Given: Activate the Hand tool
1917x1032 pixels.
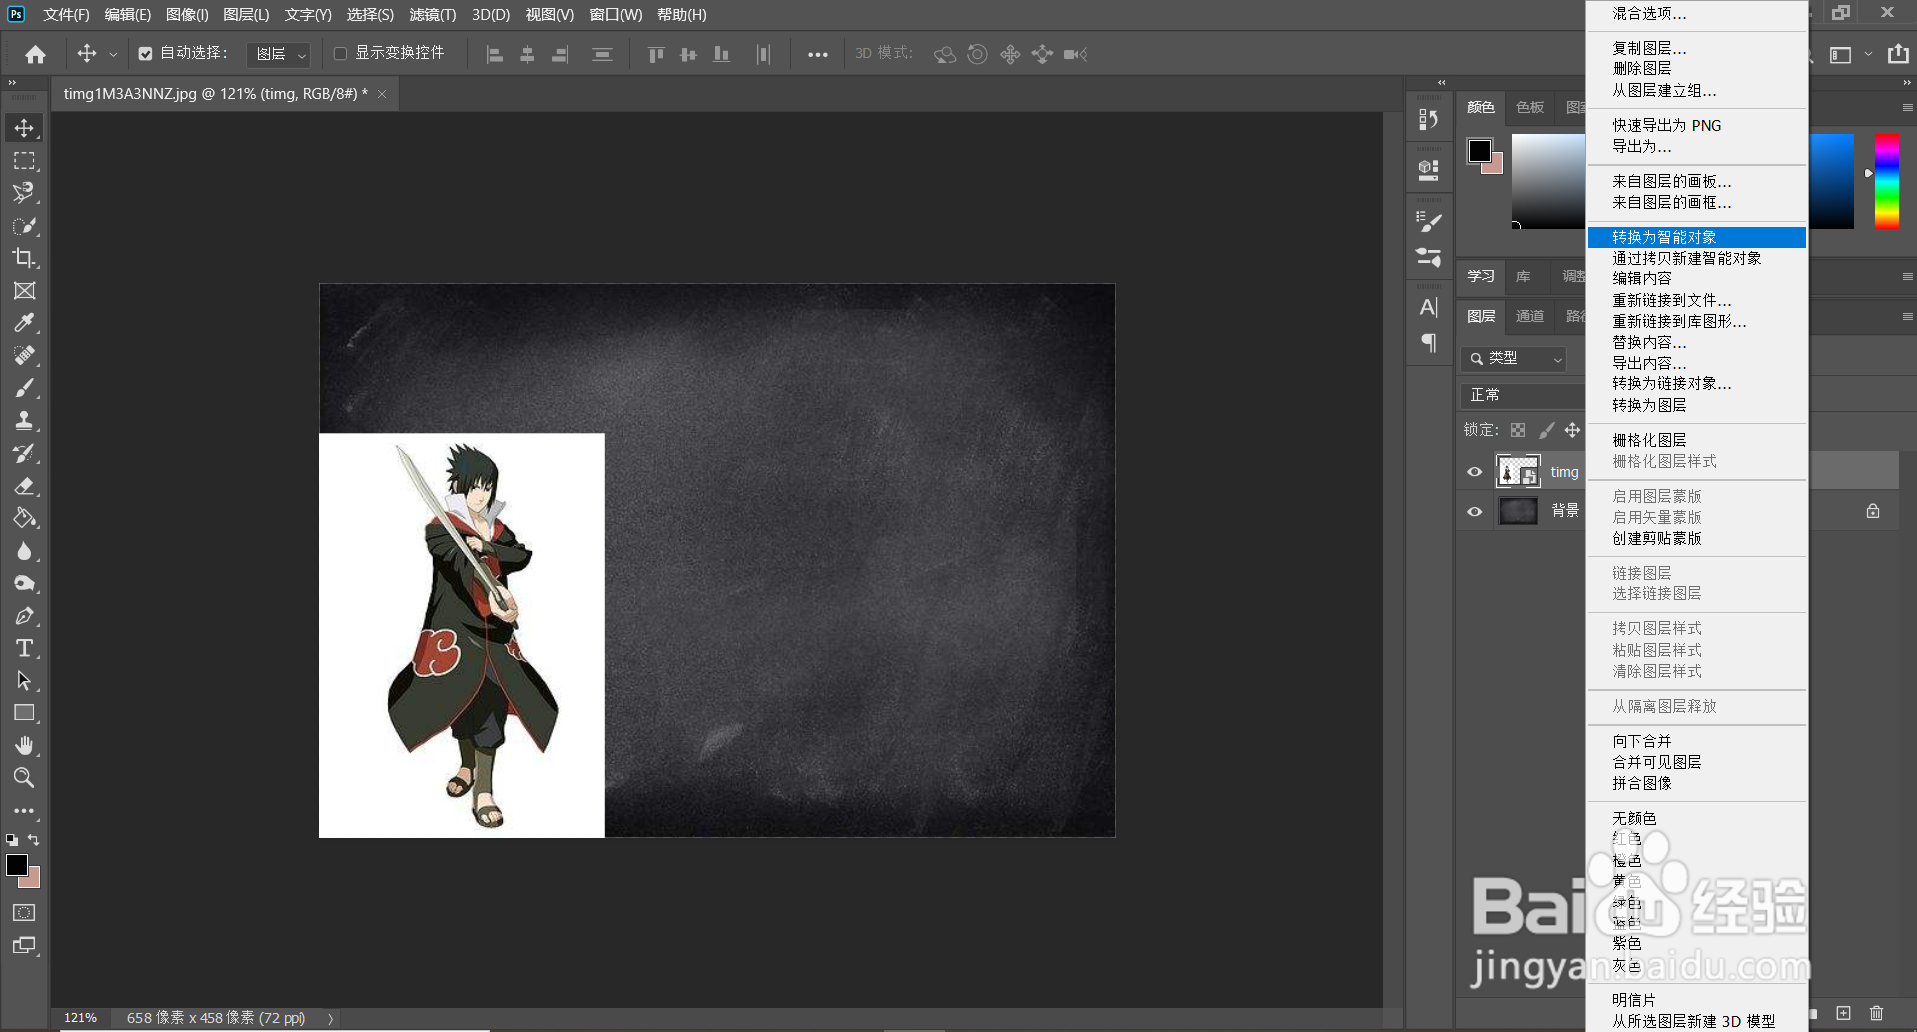Looking at the screenshot, I should (x=24, y=746).
